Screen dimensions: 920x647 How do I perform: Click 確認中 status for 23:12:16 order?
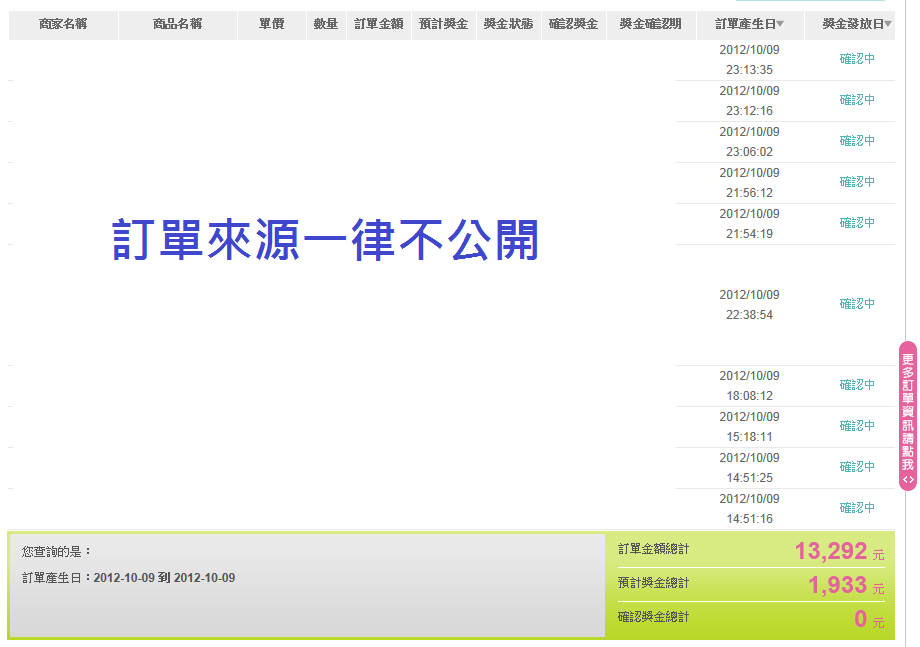click(857, 100)
